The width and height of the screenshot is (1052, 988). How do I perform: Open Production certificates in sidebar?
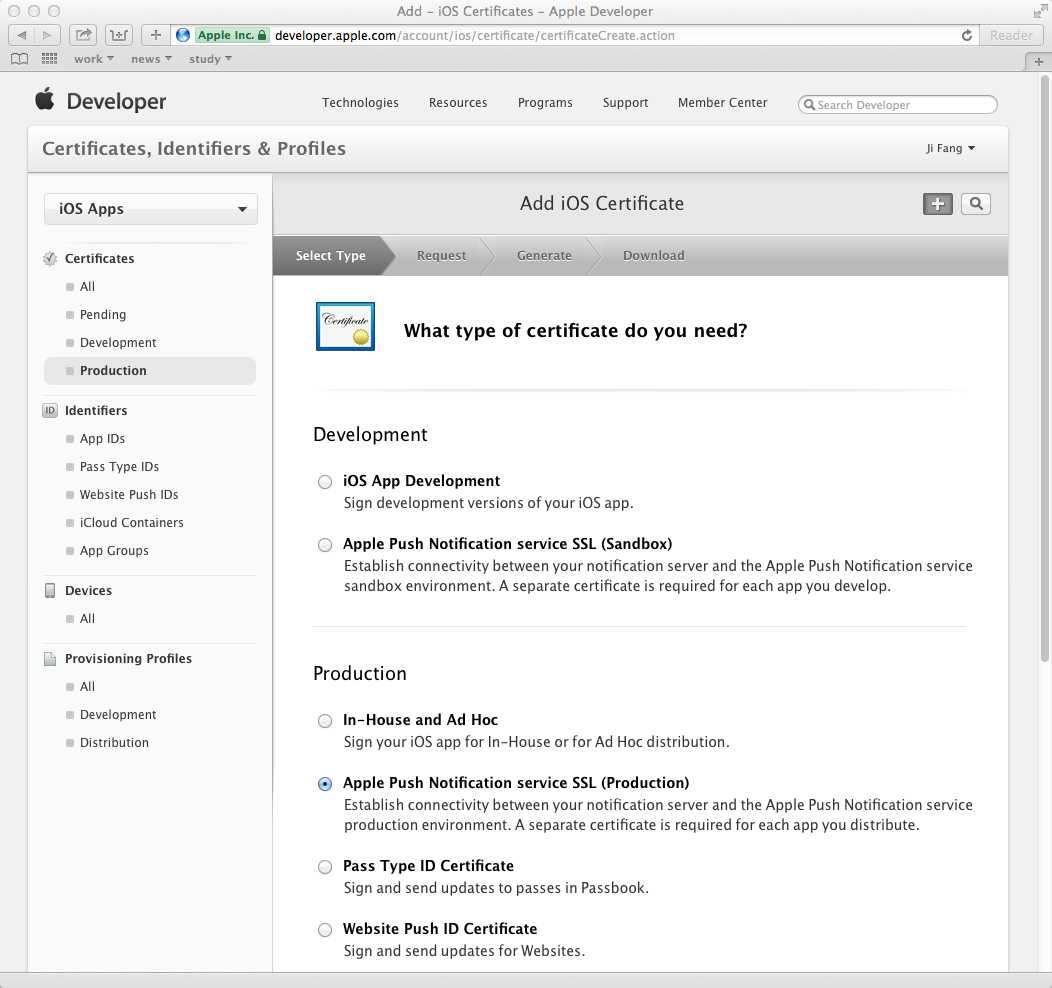tap(150, 371)
